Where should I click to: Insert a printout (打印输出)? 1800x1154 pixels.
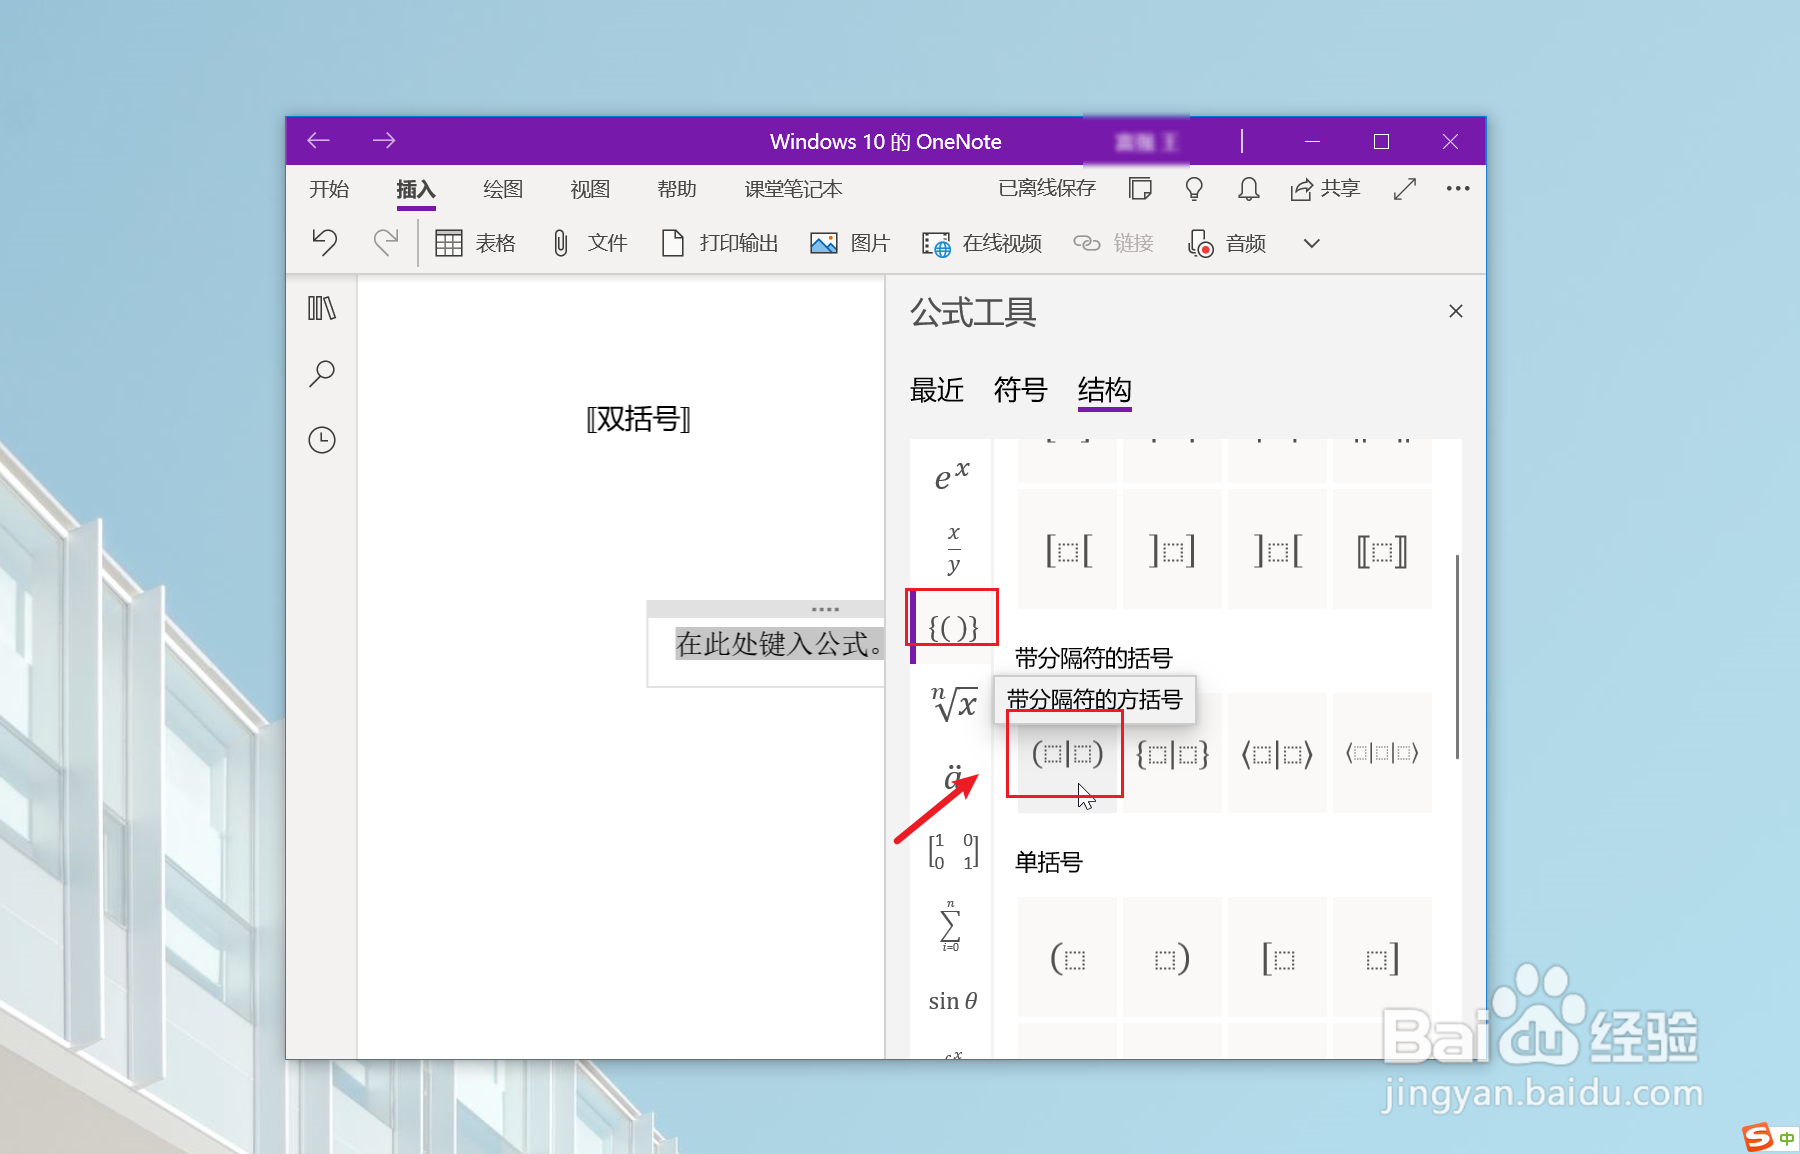719,243
